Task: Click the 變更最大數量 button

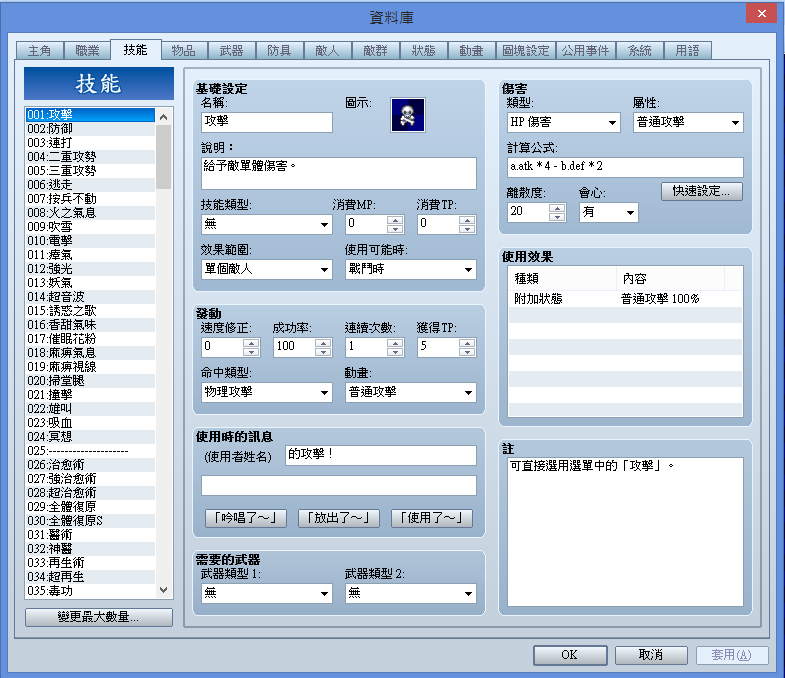Action: 99,617
